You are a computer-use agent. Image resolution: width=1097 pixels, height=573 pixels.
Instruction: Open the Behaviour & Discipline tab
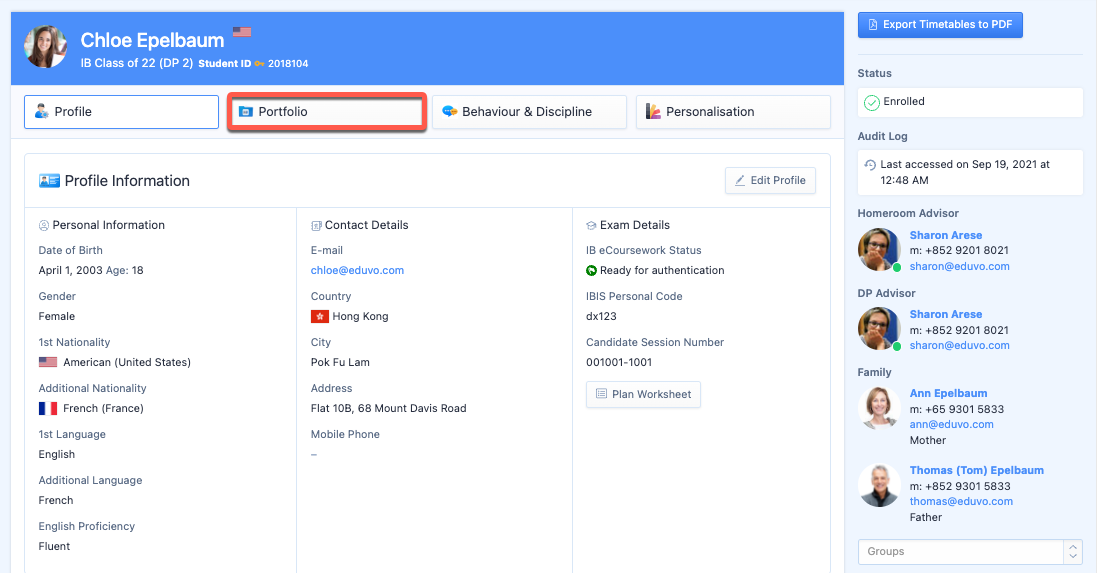pos(529,112)
